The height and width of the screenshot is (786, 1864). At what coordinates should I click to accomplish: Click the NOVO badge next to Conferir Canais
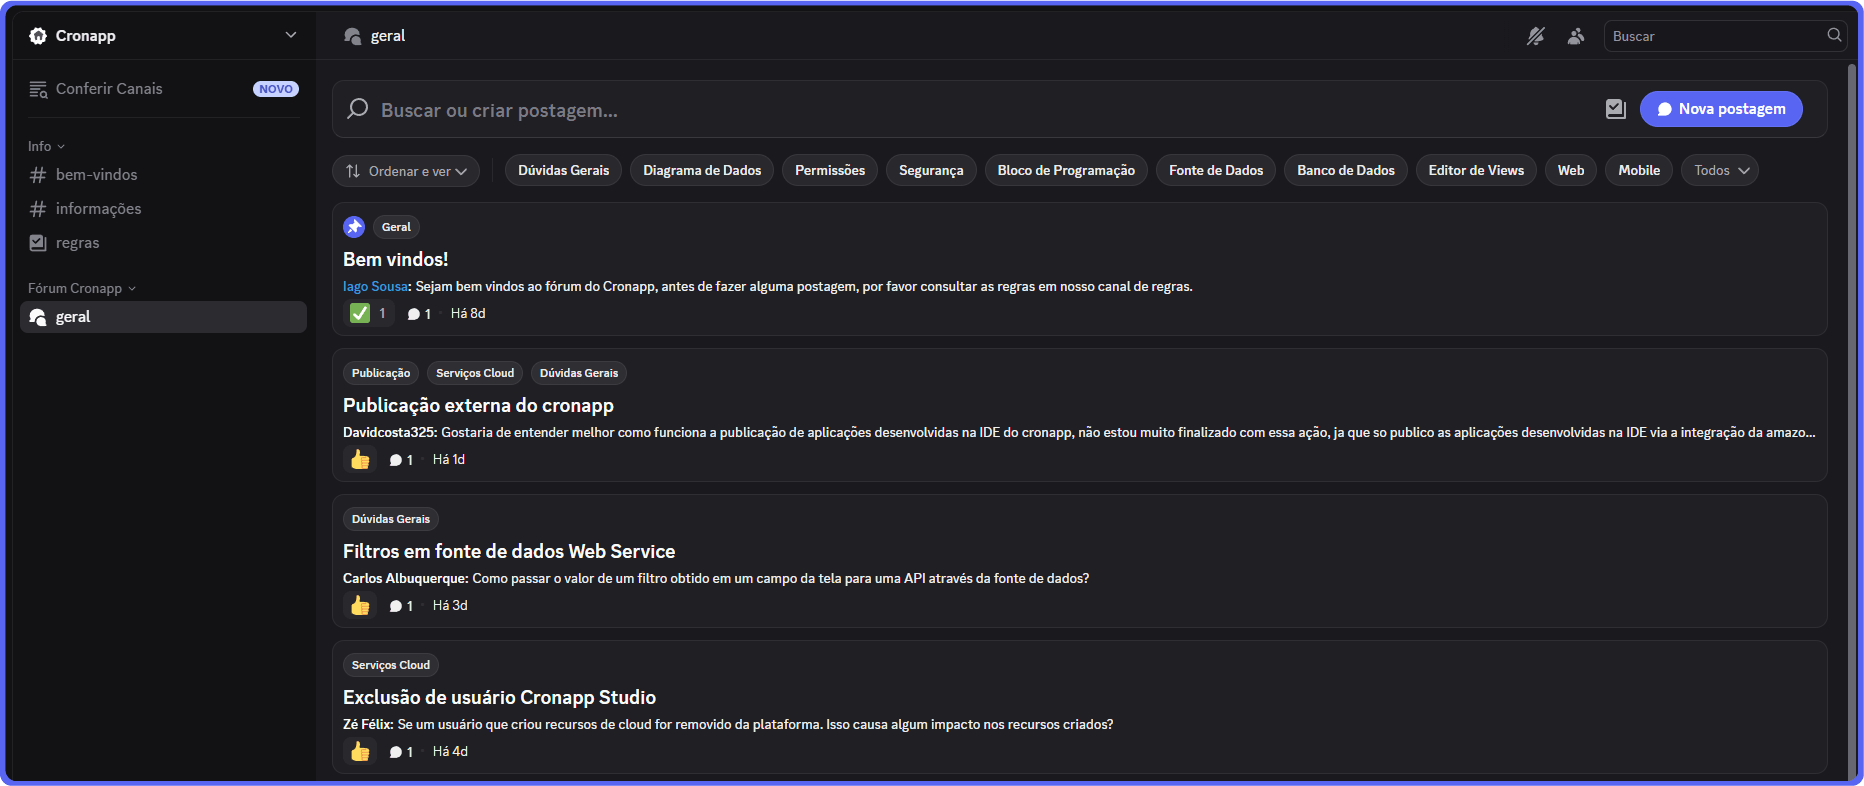[x=276, y=89]
